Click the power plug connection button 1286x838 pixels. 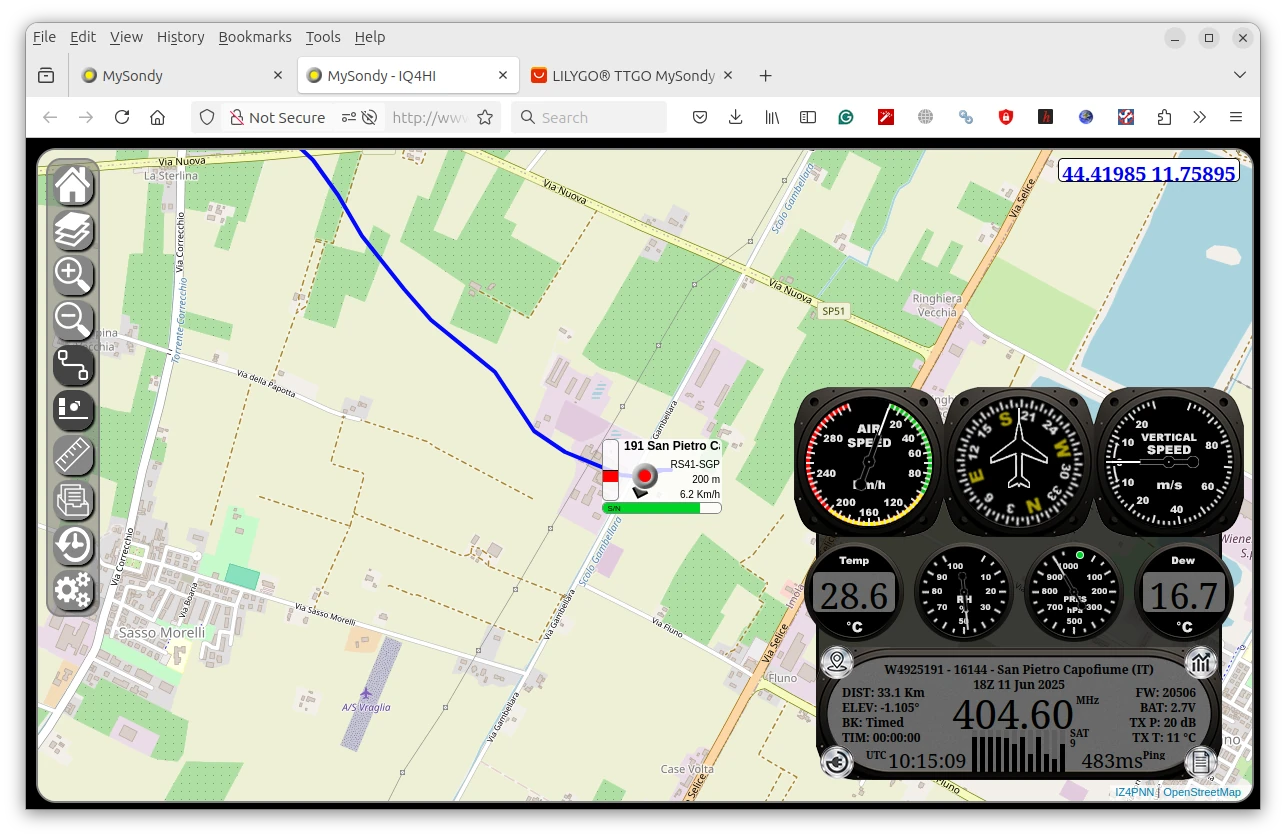(836, 763)
